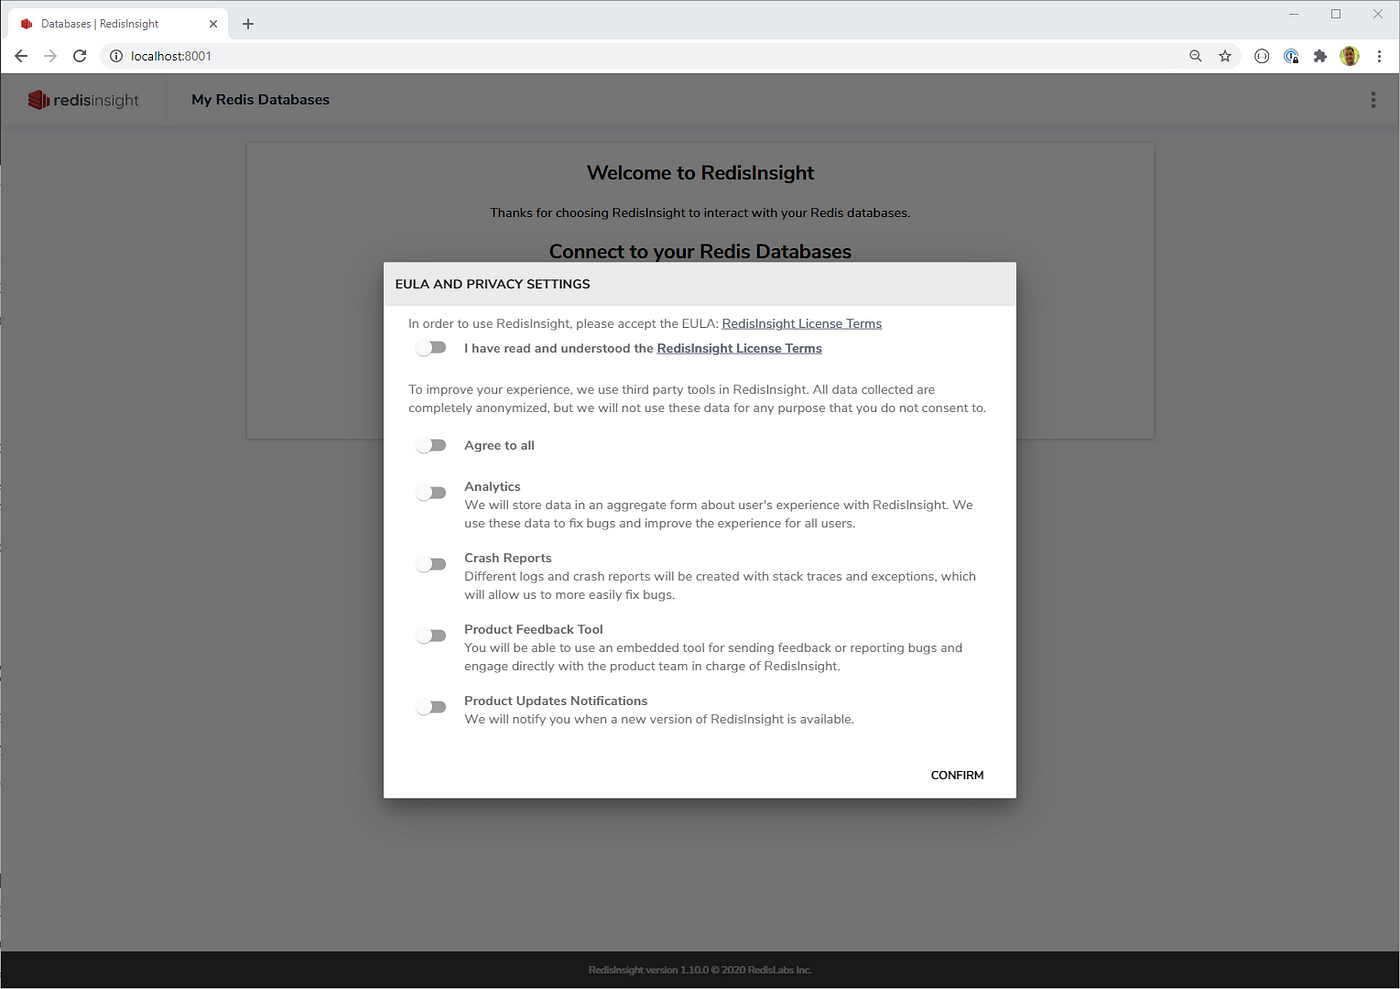Click the Product Updates Notifications label
Image resolution: width=1400 pixels, height=989 pixels.
click(556, 701)
